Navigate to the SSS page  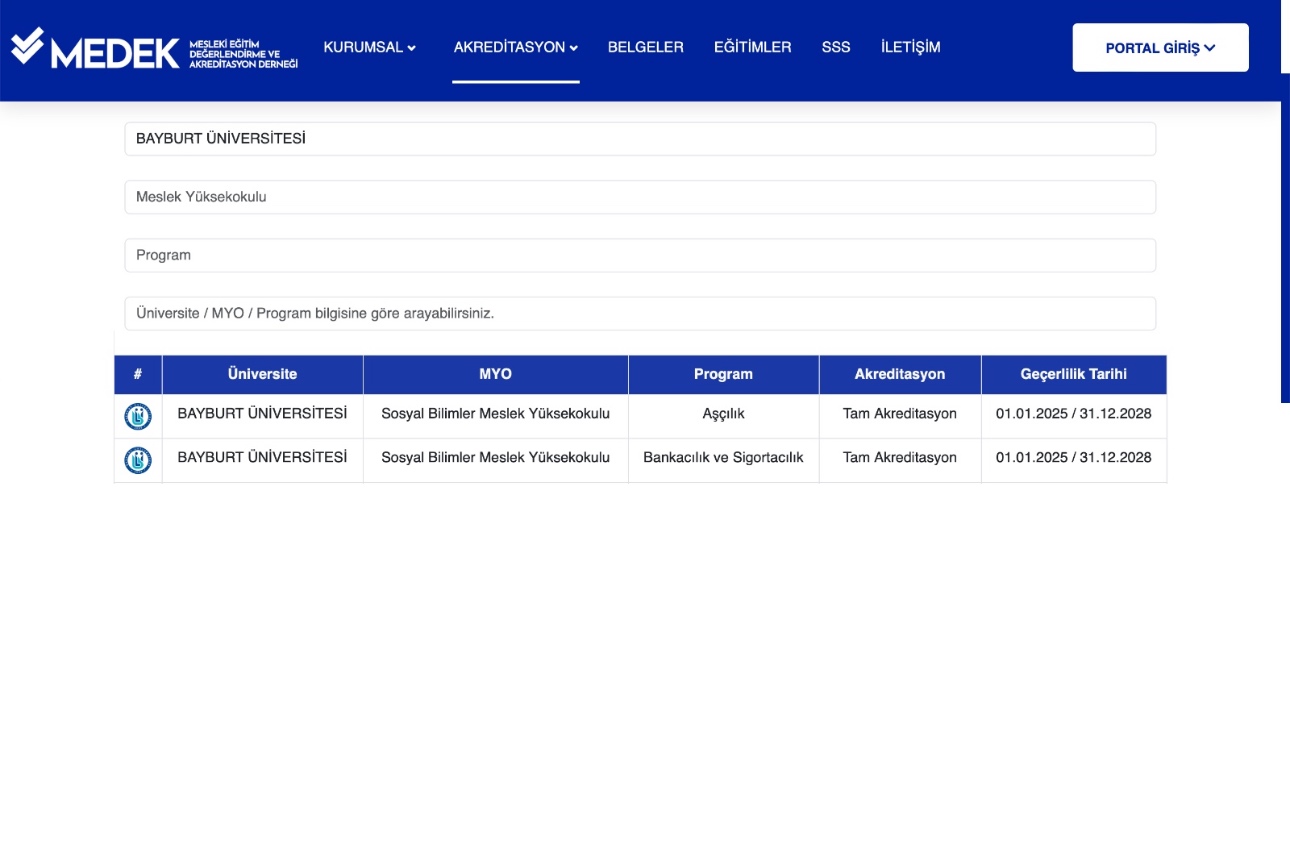pos(835,47)
